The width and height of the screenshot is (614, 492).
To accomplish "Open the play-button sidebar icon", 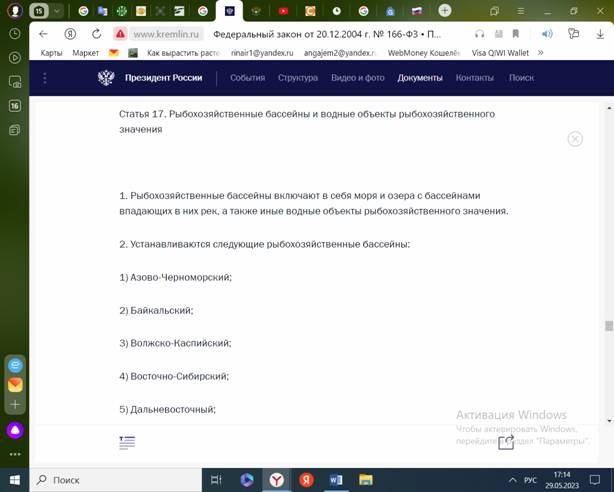I will pos(15,58).
